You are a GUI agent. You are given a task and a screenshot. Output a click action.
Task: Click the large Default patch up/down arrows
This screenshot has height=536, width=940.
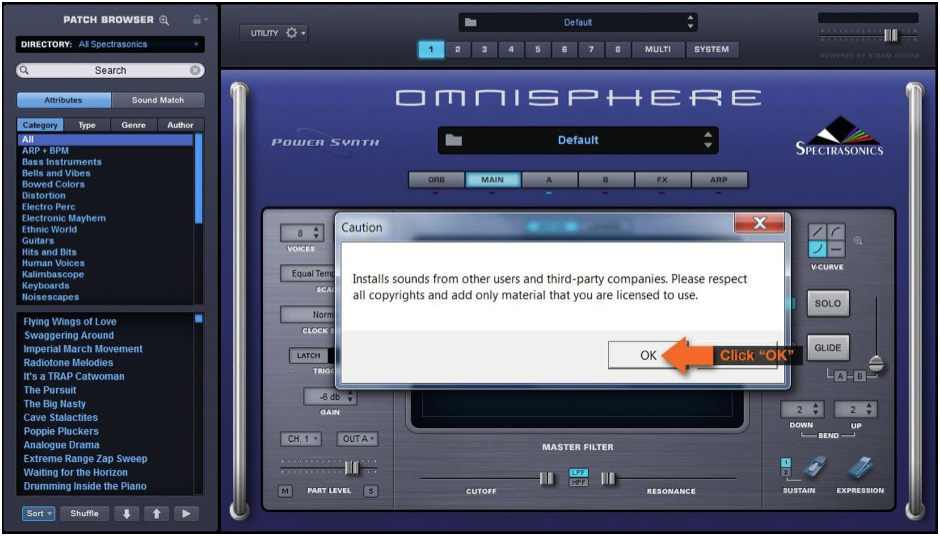coord(708,140)
